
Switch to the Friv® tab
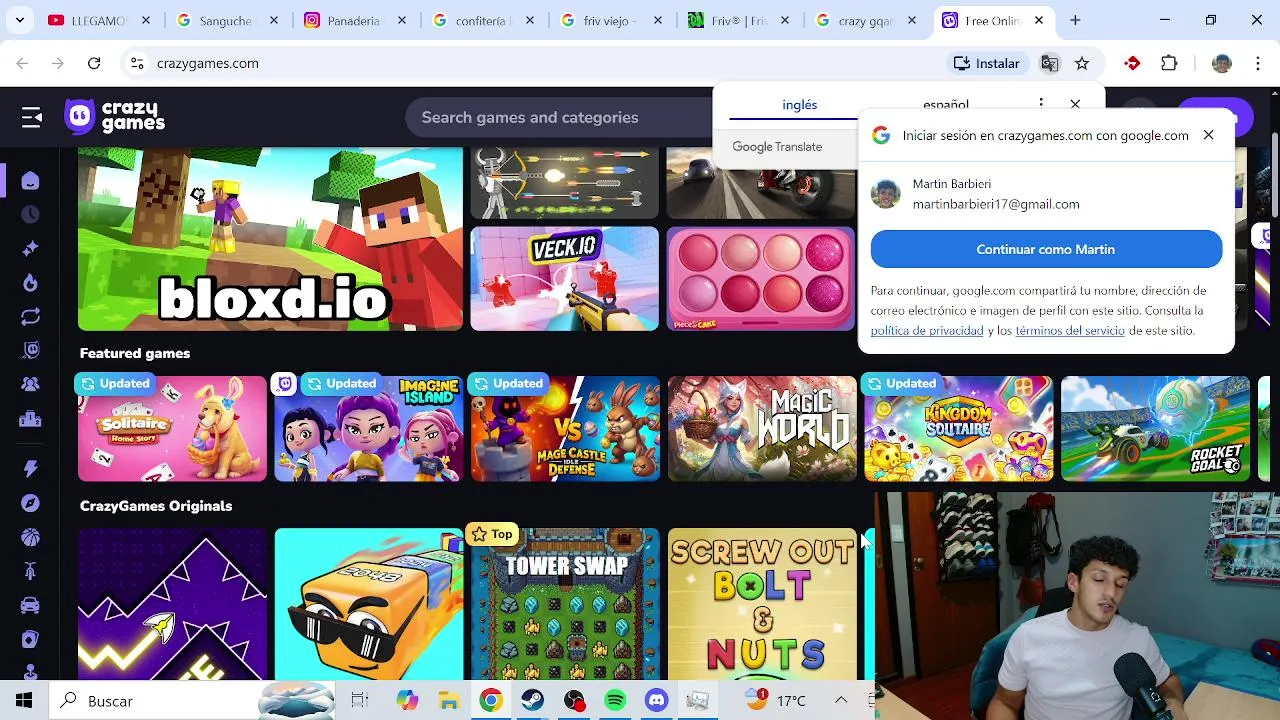(x=740, y=20)
